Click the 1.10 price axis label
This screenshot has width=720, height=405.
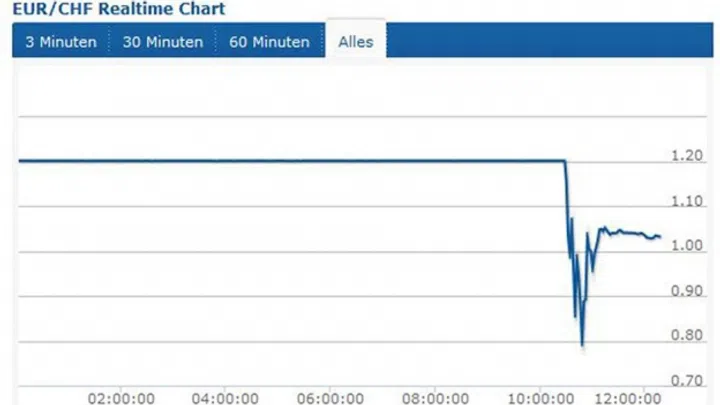click(x=687, y=201)
